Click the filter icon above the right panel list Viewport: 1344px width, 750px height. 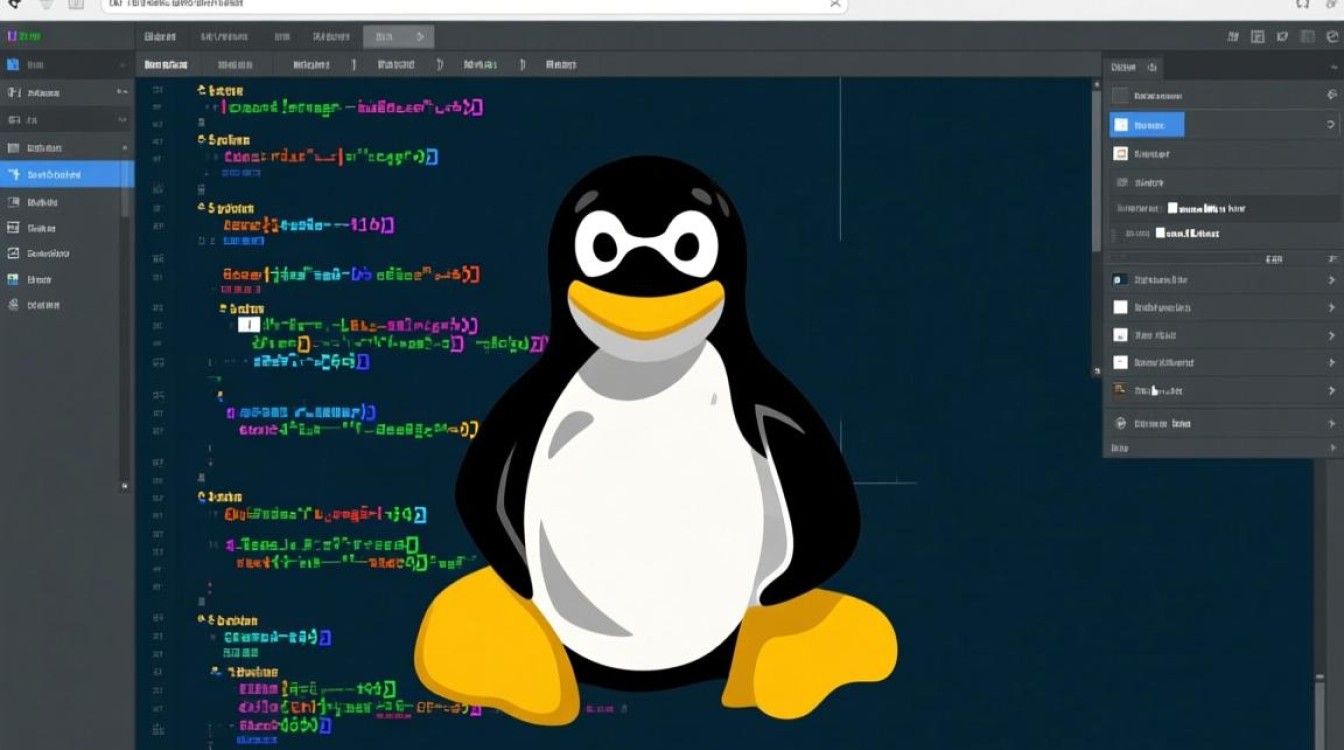click(x=1330, y=257)
